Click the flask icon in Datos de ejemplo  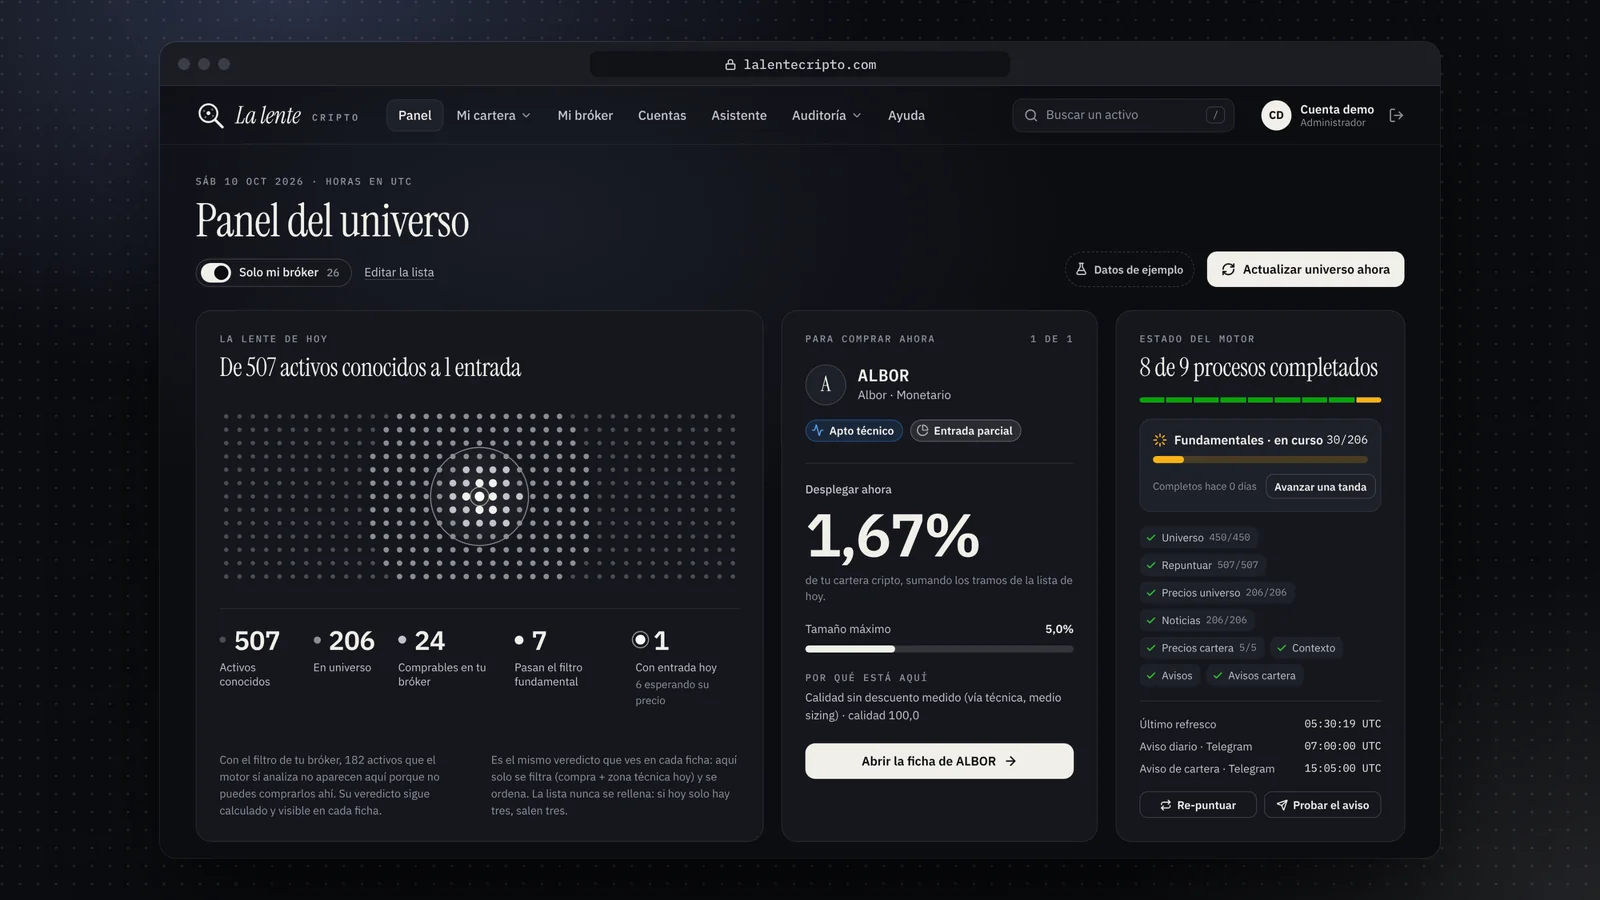(x=1081, y=269)
